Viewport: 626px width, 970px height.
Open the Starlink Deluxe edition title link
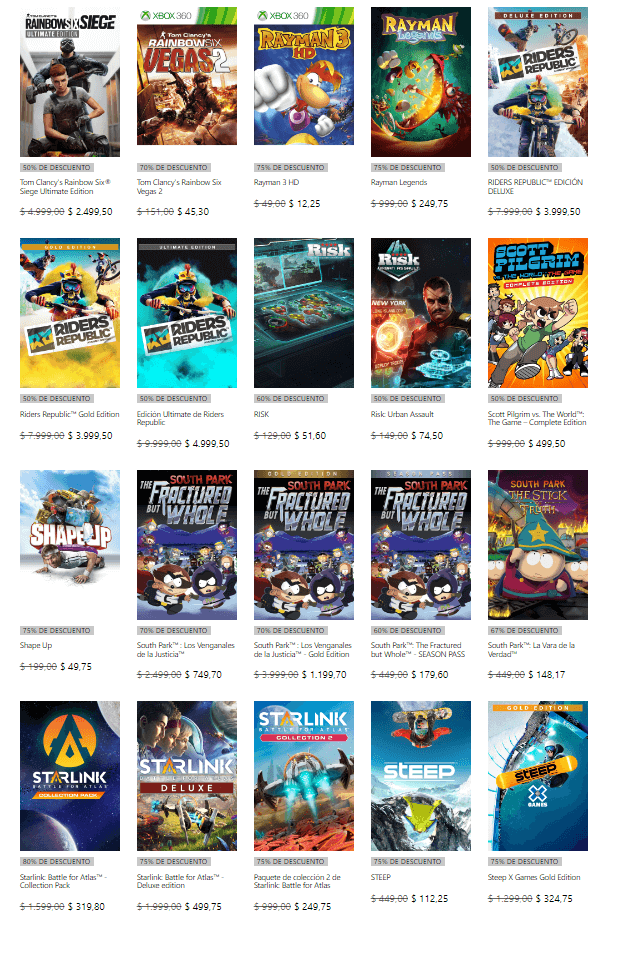pos(180,881)
